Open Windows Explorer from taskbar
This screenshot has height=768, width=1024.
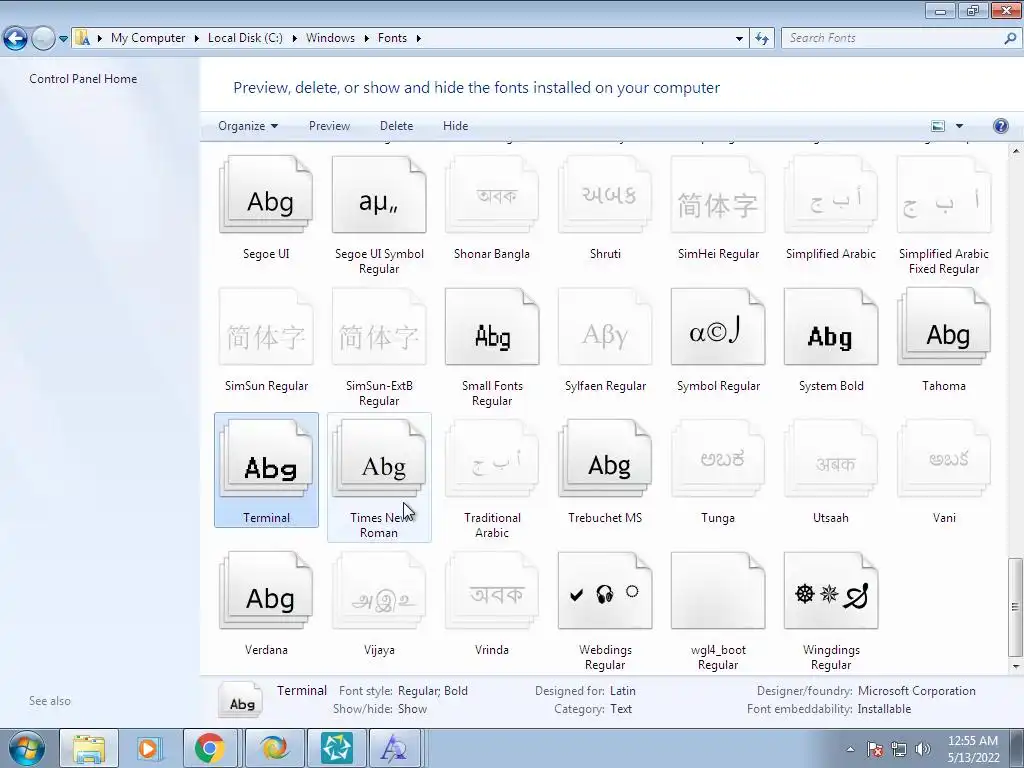89,748
